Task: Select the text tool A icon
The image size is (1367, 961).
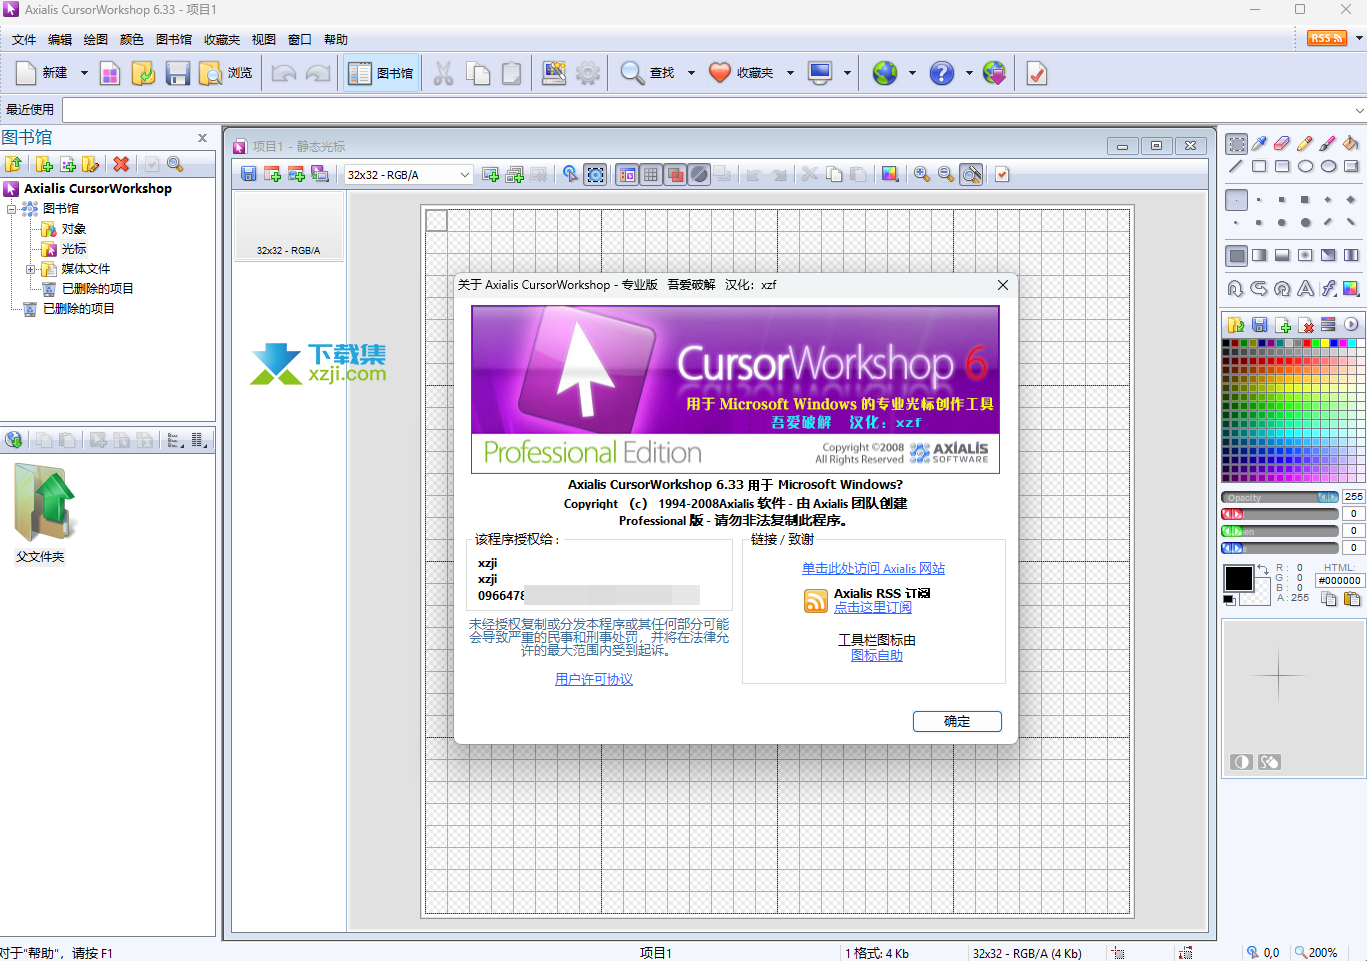Action: 1305,289
